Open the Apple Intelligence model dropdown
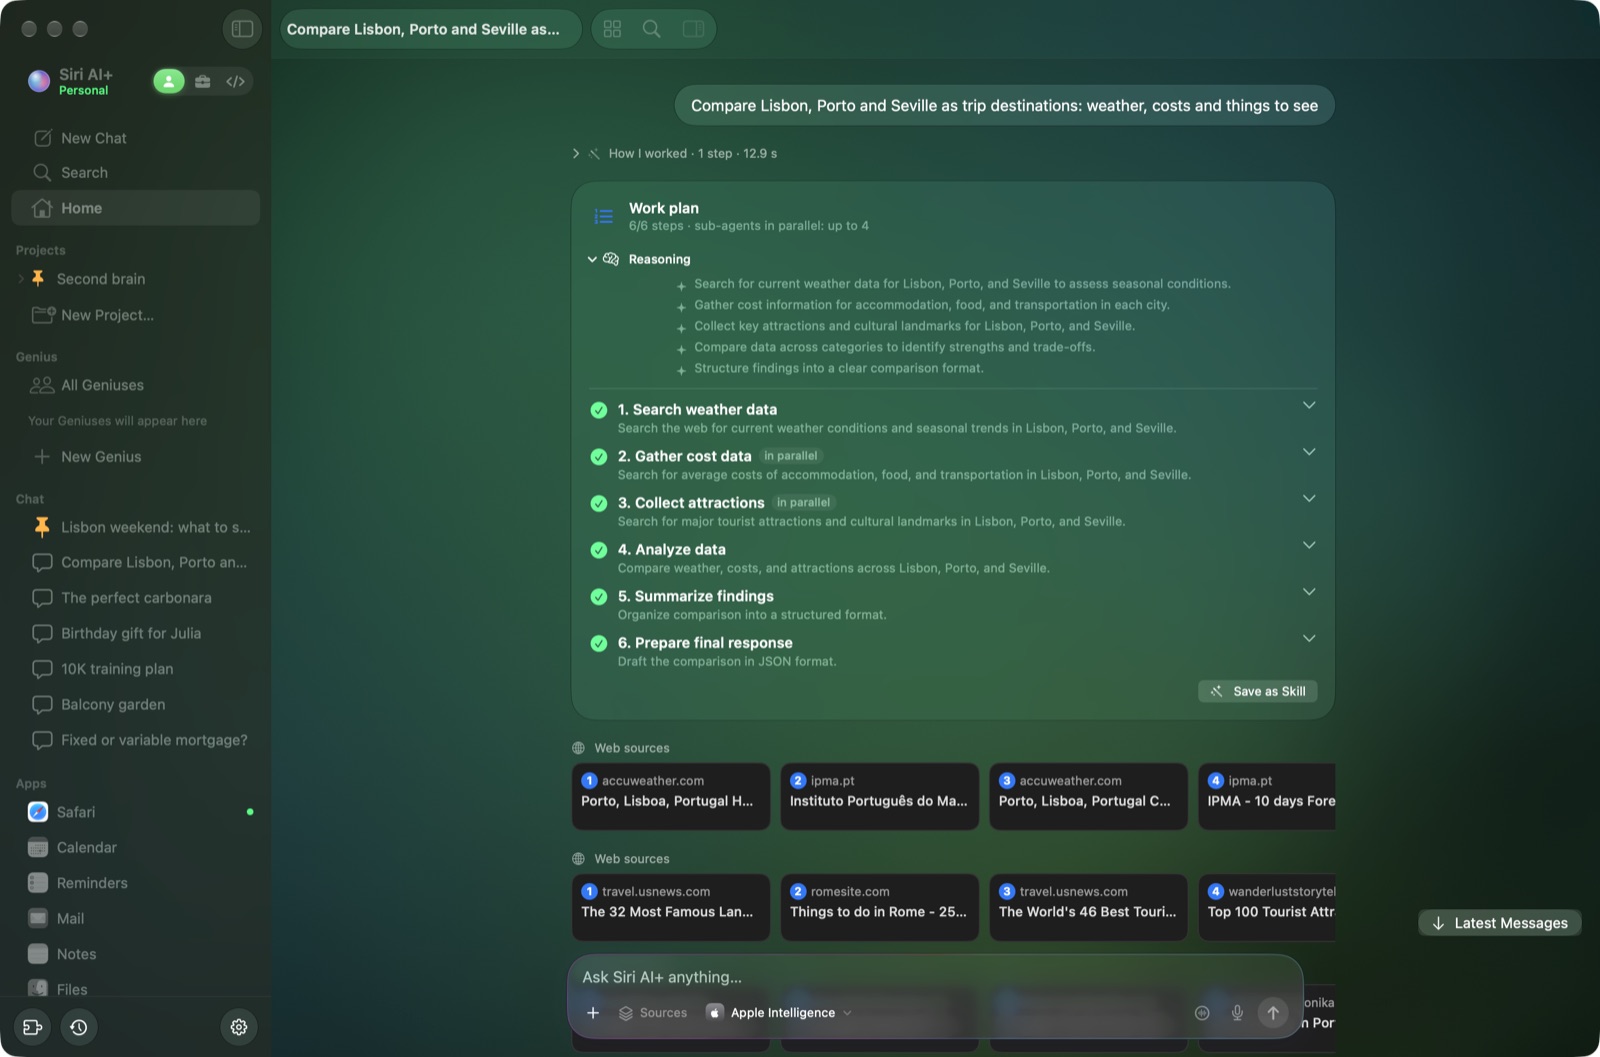Image resolution: width=1600 pixels, height=1057 pixels. (x=780, y=1013)
